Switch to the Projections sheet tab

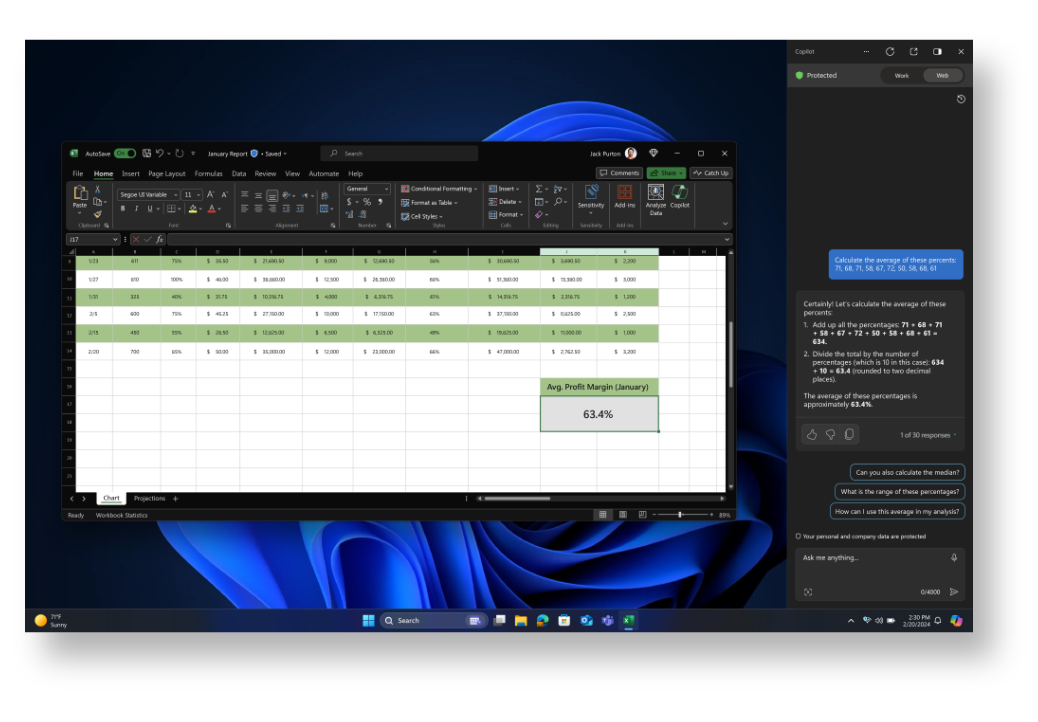[x=150, y=498]
